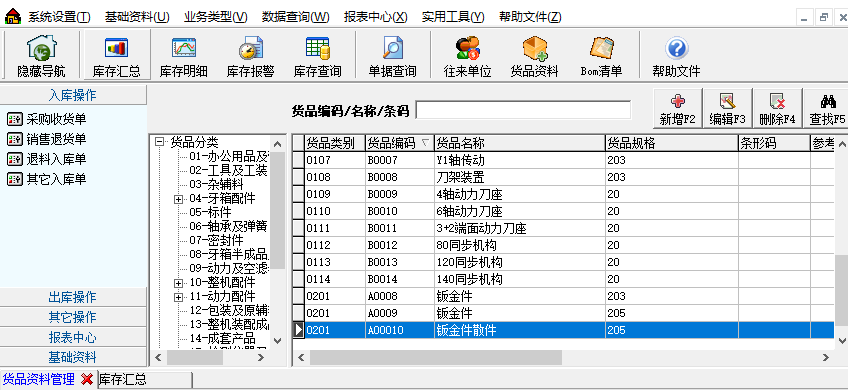848x390 pixels.
Task: Open 其它入库单 in sidebar
Action: [47, 179]
